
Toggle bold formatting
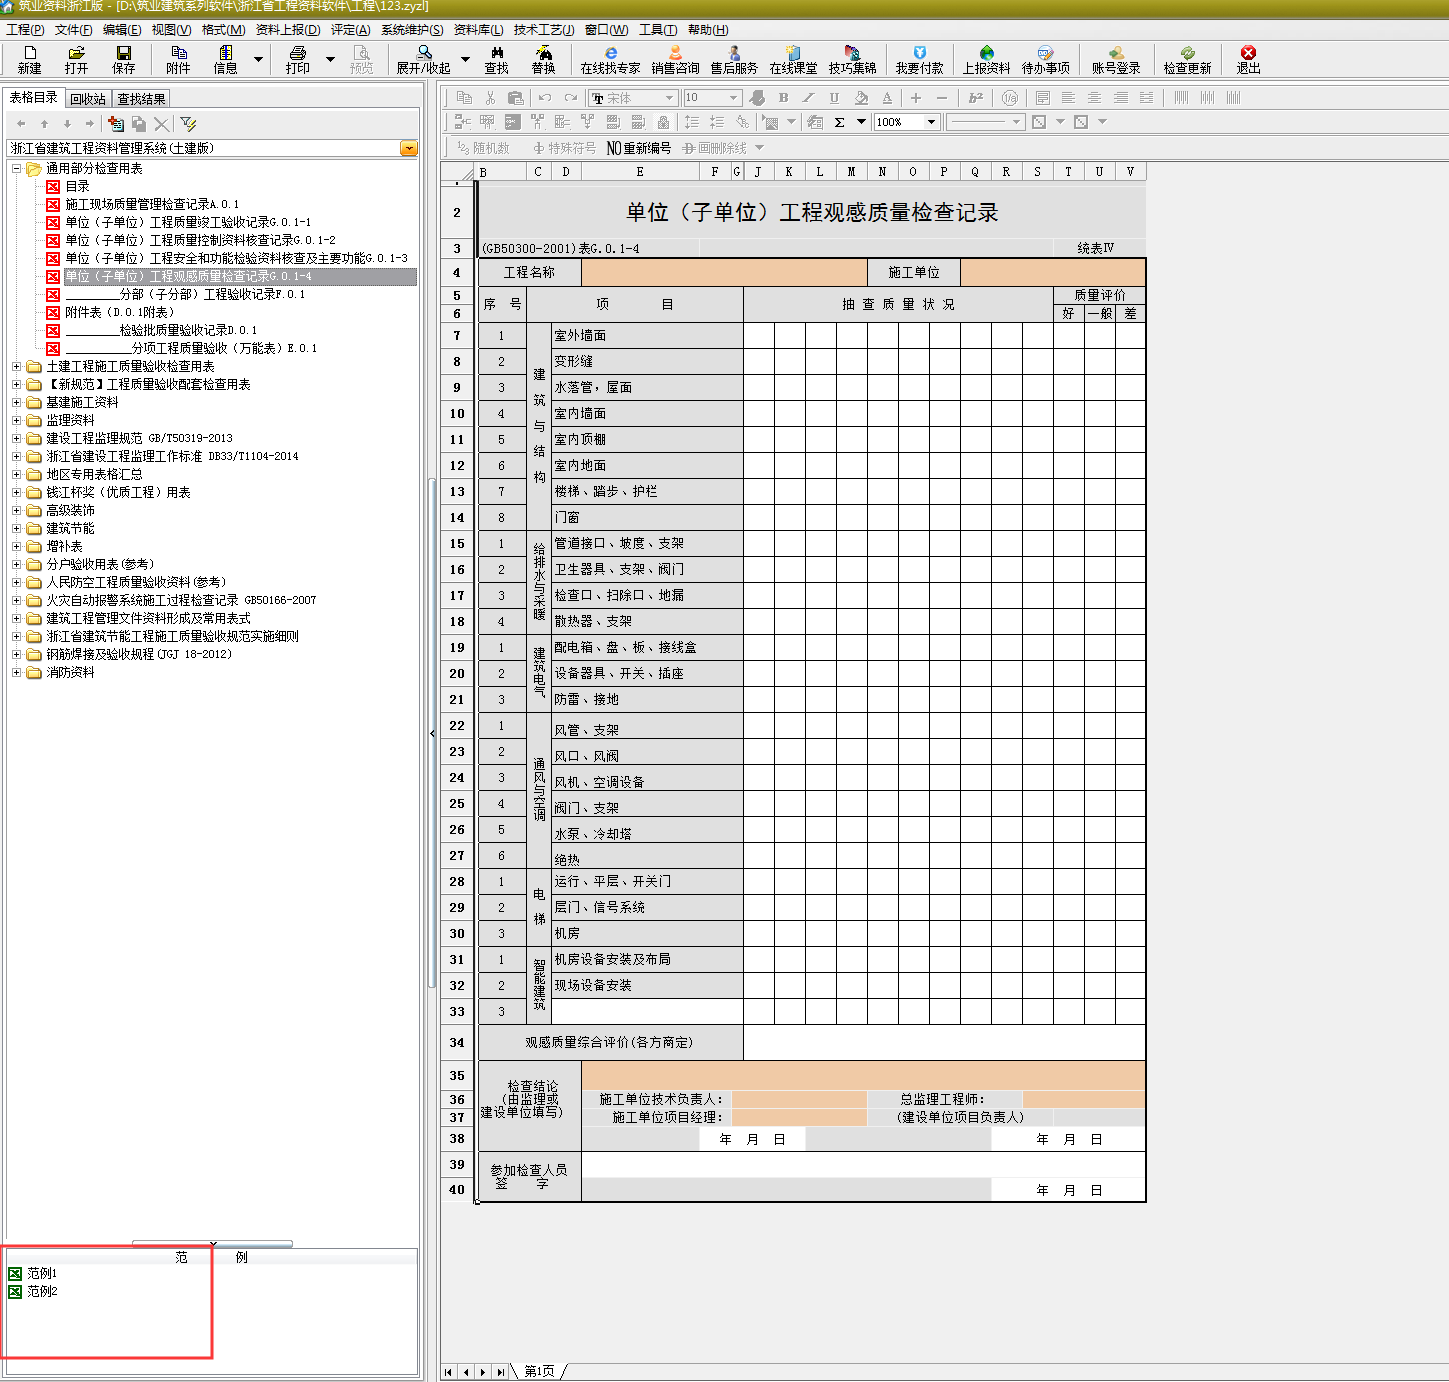click(783, 98)
